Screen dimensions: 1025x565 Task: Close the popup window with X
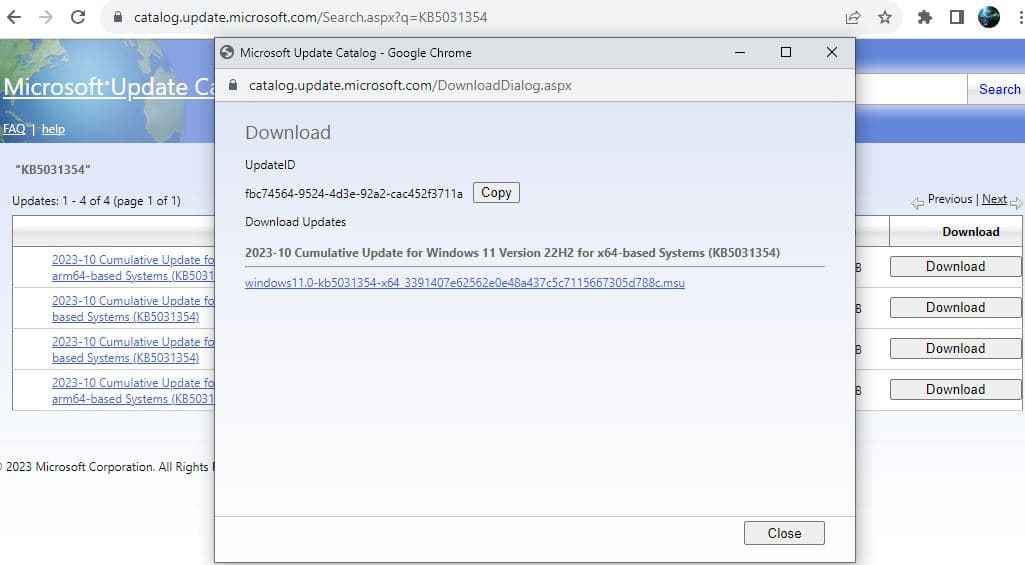[x=832, y=52]
